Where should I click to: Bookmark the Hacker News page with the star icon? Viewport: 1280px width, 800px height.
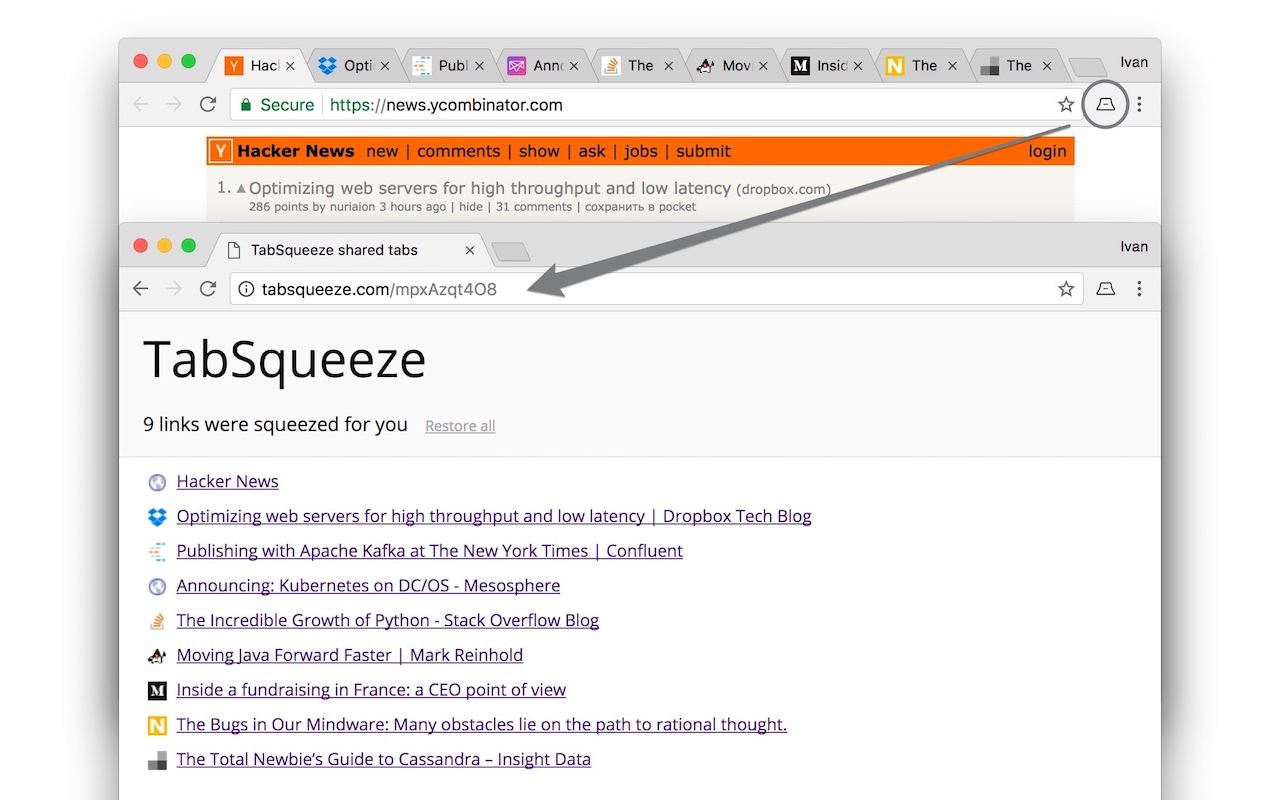coord(1066,104)
